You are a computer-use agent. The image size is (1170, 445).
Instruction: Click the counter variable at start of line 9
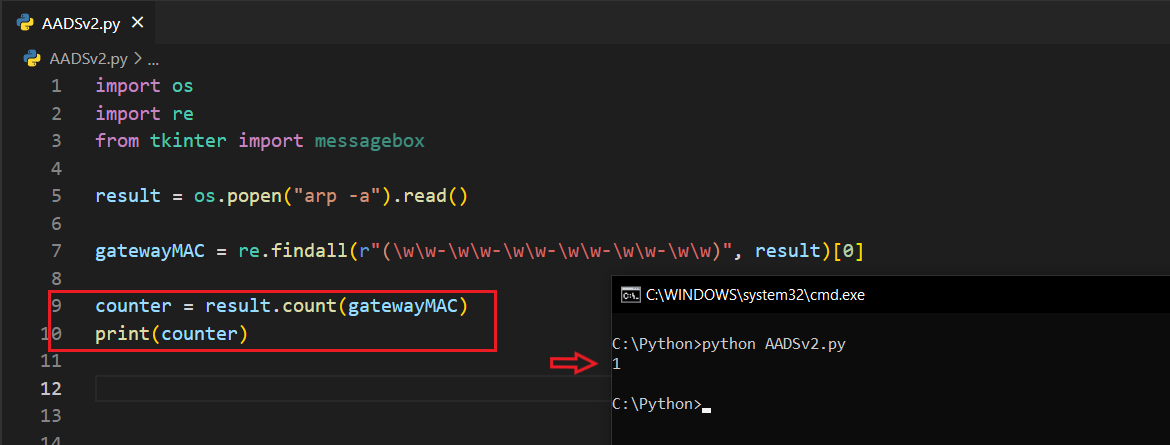coord(133,306)
